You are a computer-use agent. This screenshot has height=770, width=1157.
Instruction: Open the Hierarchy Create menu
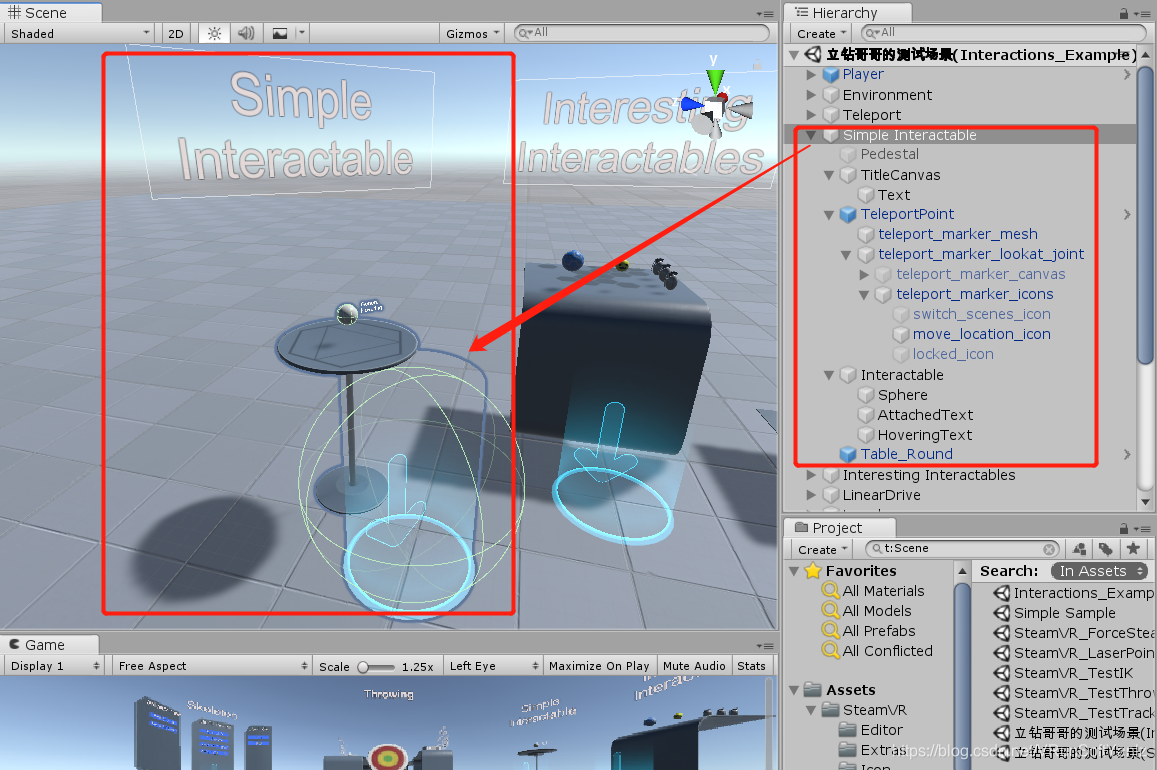821,33
